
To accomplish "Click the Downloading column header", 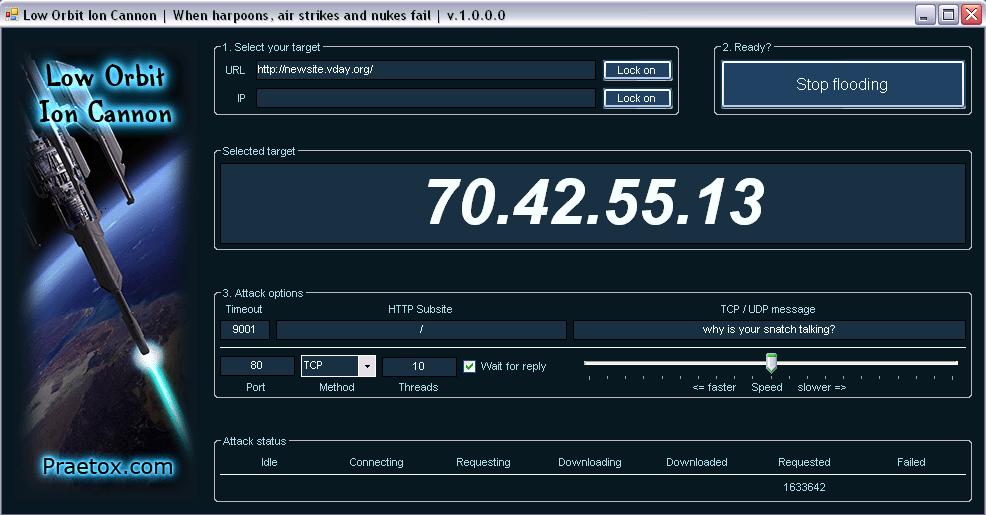I will (590, 462).
